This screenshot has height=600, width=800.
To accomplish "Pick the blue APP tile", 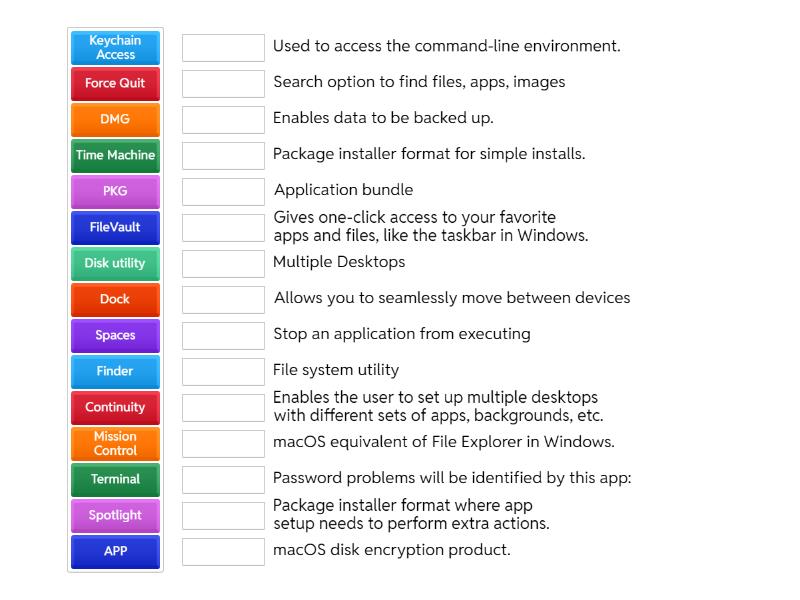I will pos(115,551).
